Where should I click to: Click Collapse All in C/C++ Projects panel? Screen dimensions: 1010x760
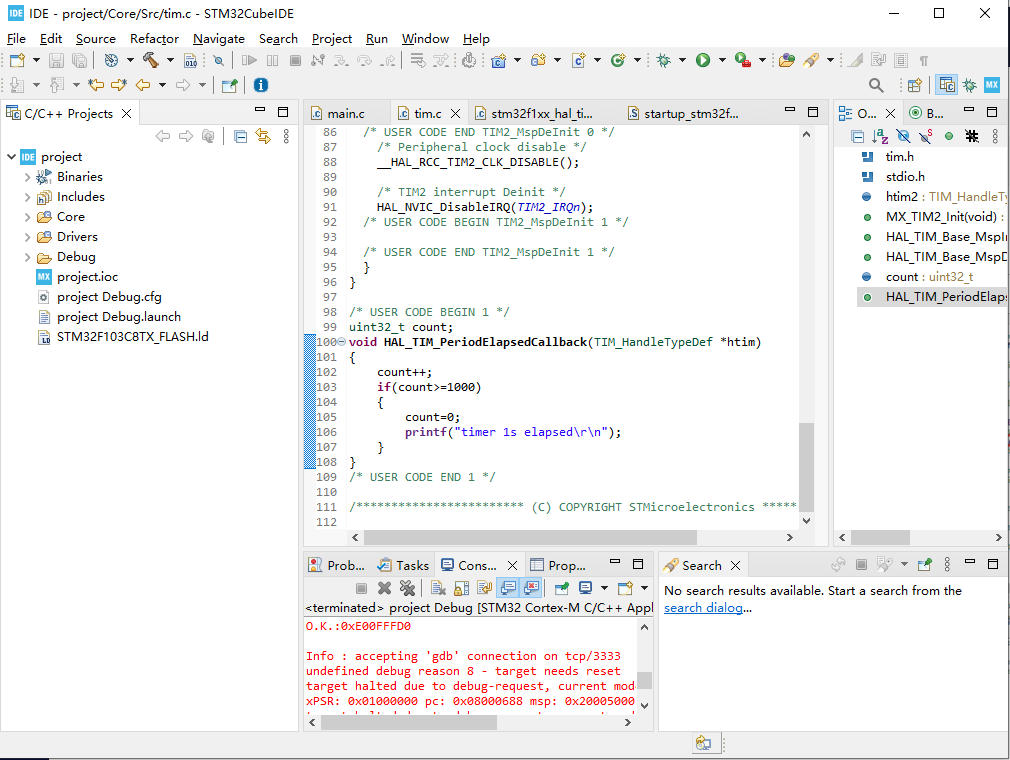coord(240,137)
